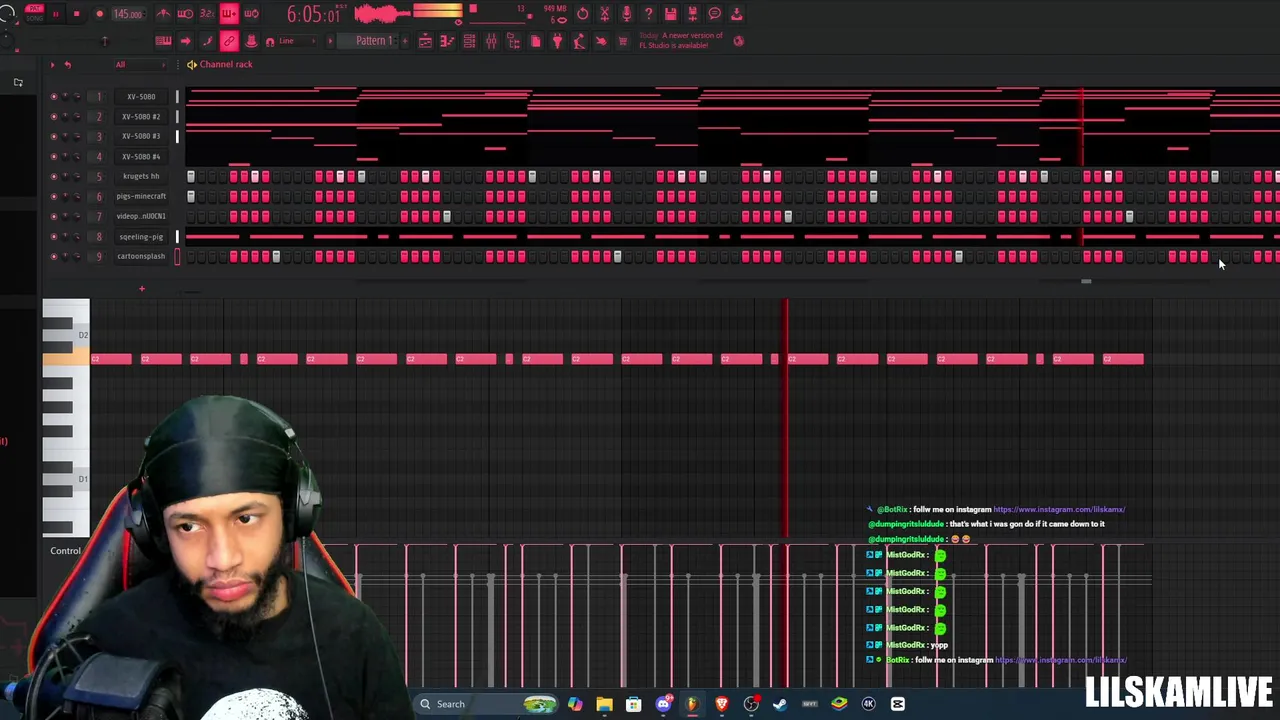Open the Channel rack view icon
Image resolution: width=1280 pixels, height=720 pixels.
[x=469, y=41]
